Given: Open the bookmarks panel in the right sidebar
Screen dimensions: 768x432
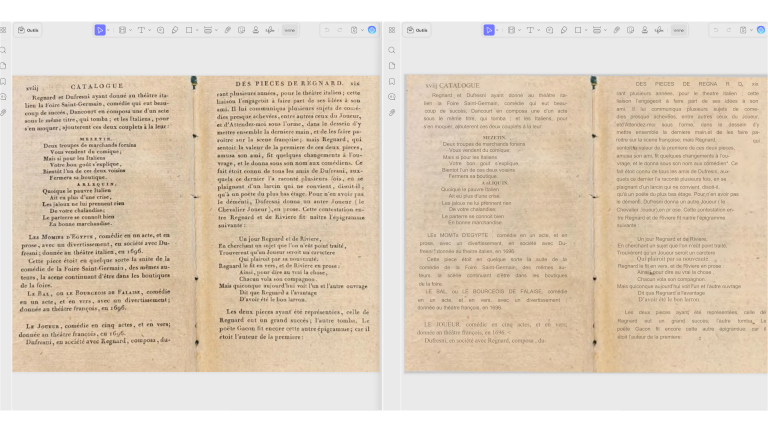Looking at the screenshot, I should (x=392, y=81).
